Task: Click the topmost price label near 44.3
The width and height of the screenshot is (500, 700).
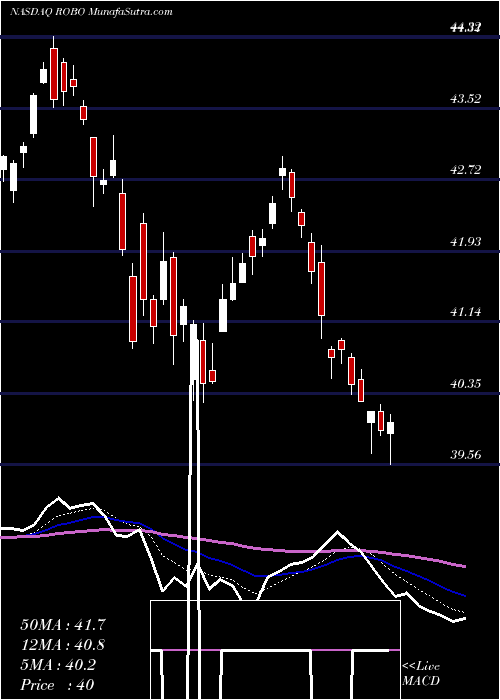Action: point(466,28)
